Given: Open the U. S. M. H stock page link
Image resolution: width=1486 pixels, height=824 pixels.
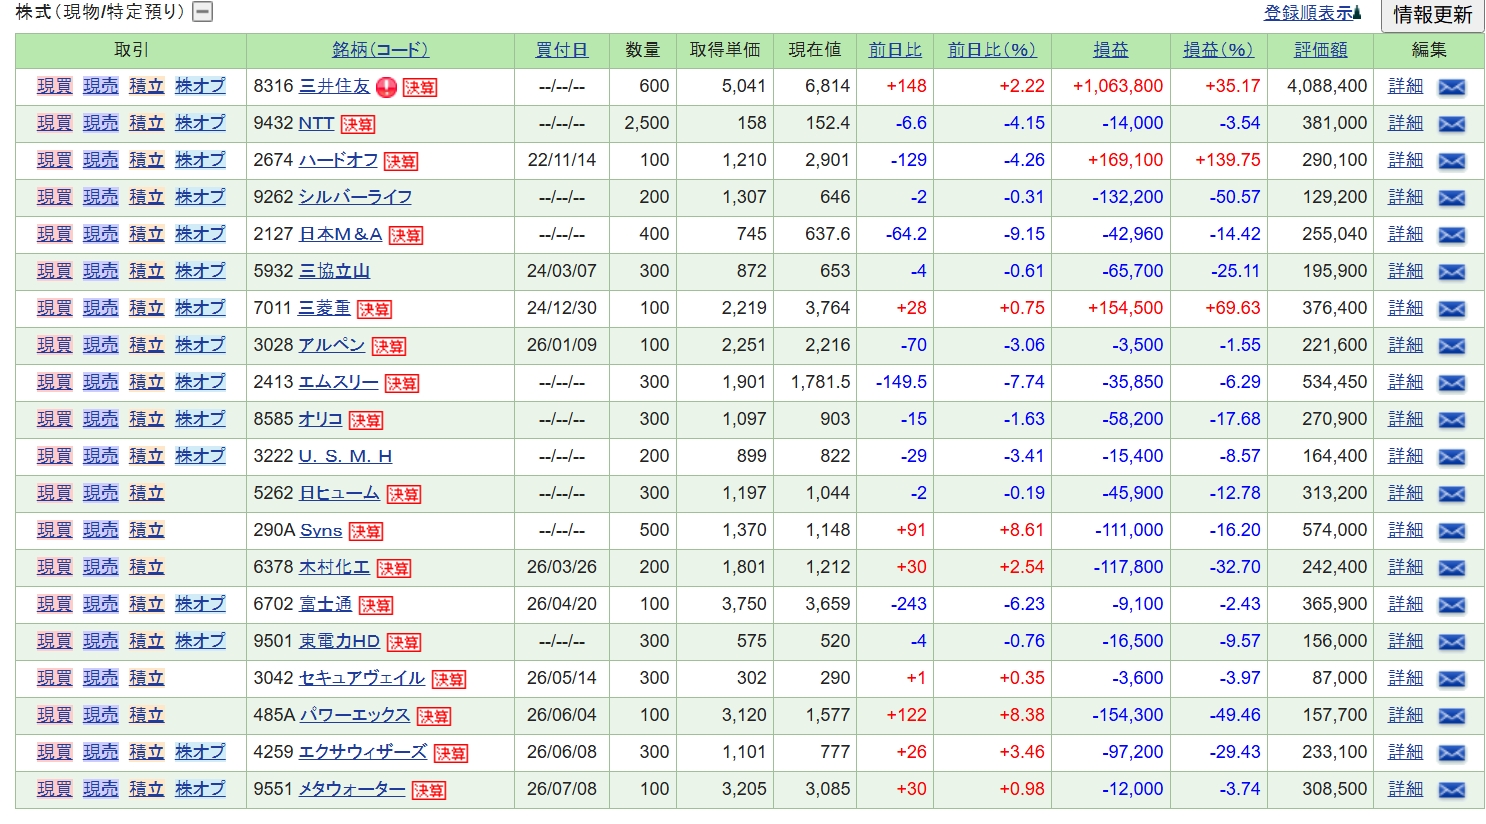Looking at the screenshot, I should (x=346, y=456).
